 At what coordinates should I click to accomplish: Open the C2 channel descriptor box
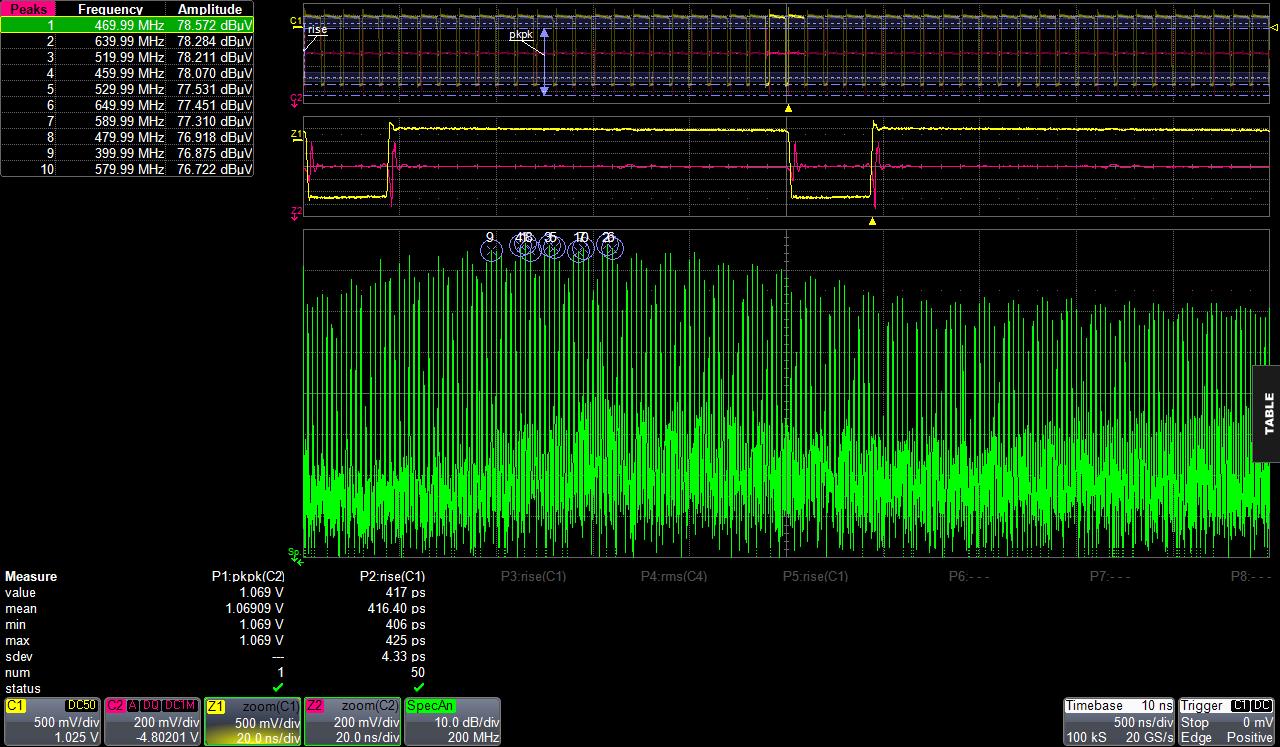point(151,721)
